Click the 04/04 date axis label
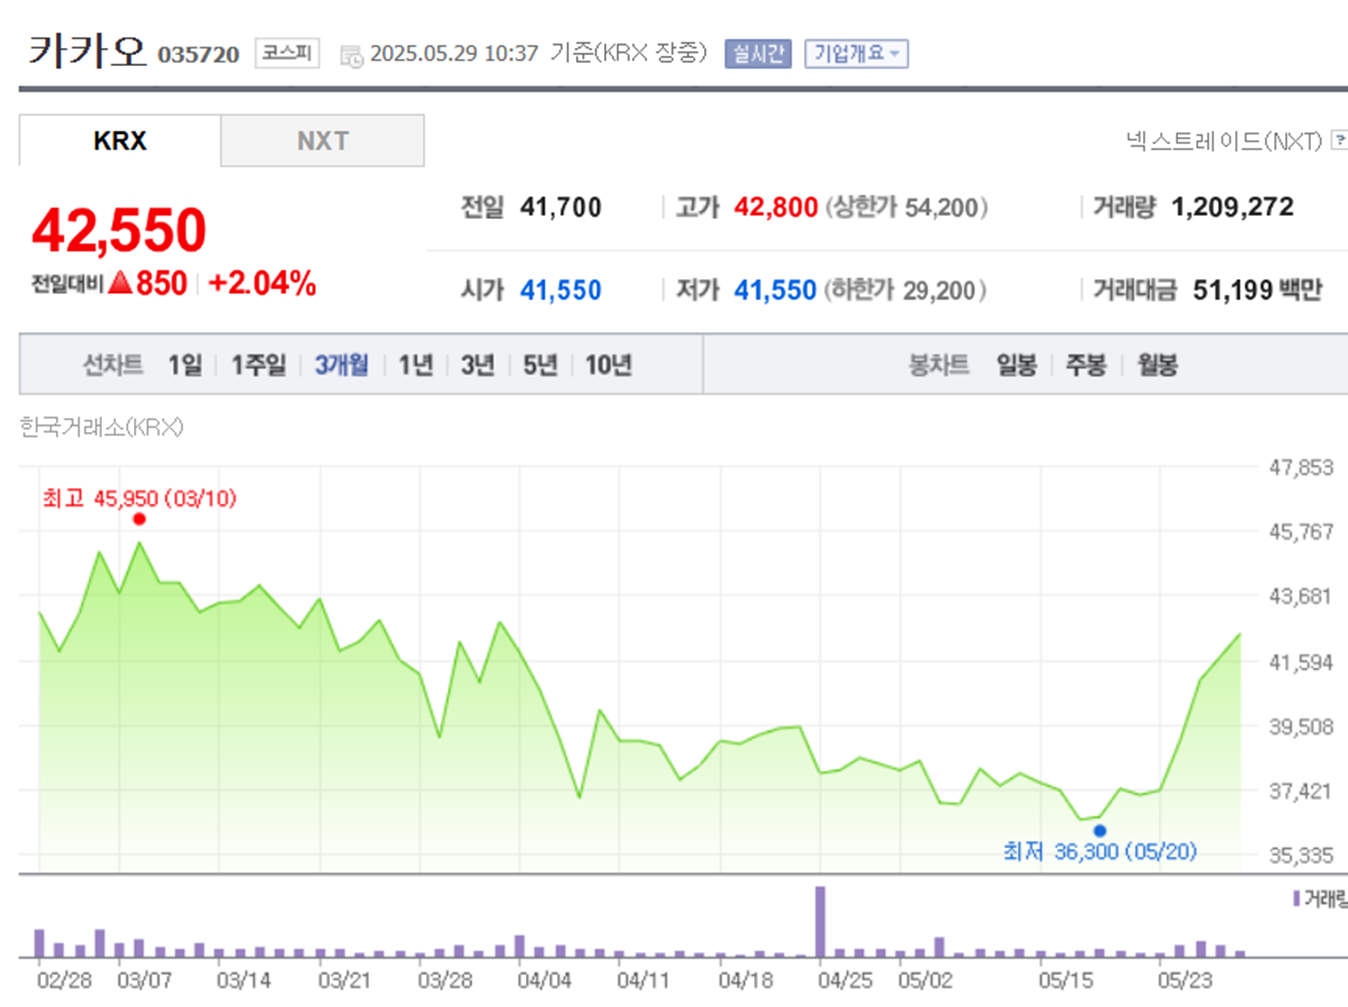This screenshot has width=1348, height=1007. 544,980
